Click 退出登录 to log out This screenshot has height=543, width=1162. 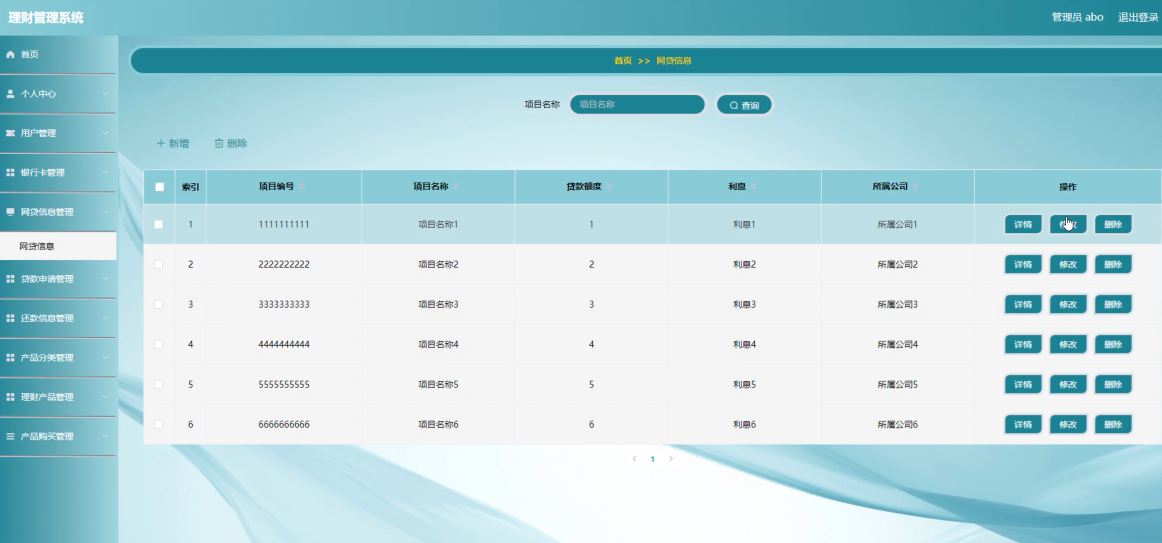point(1138,17)
